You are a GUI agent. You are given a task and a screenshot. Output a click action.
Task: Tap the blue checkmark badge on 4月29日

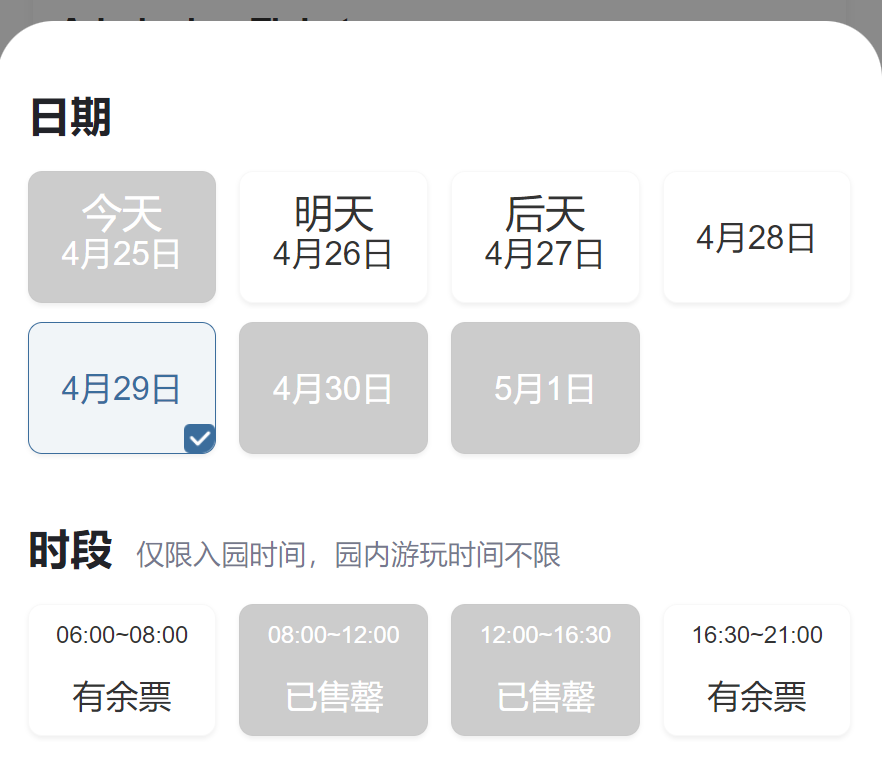(198, 437)
